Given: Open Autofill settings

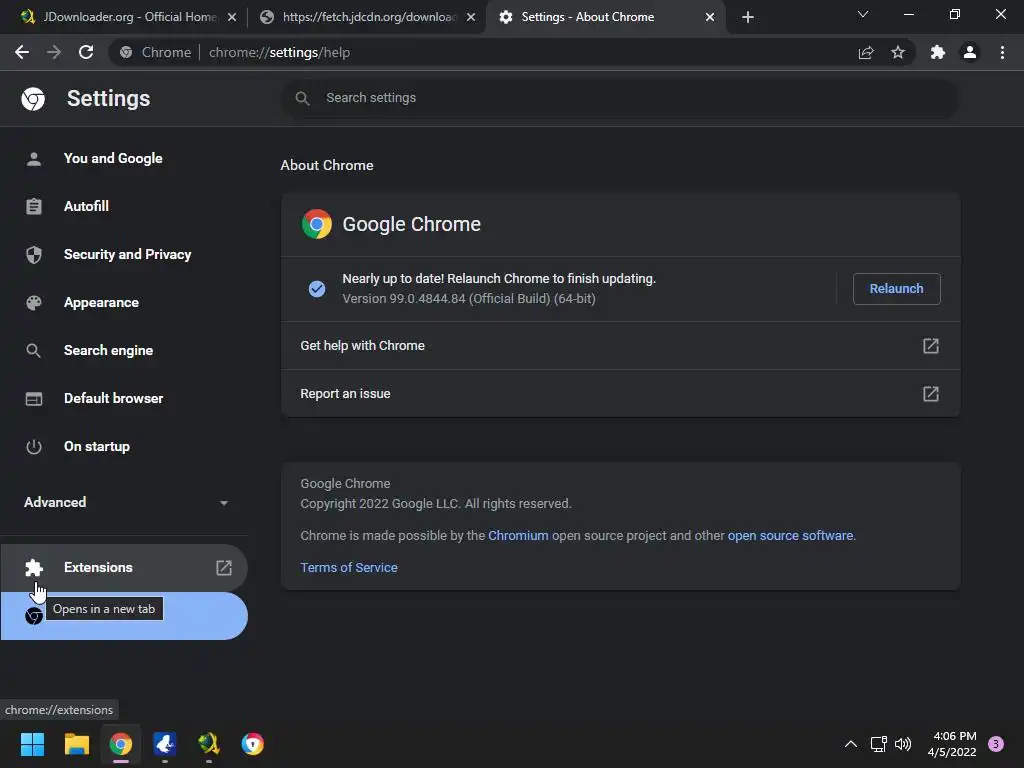Looking at the screenshot, I should 124,206.
